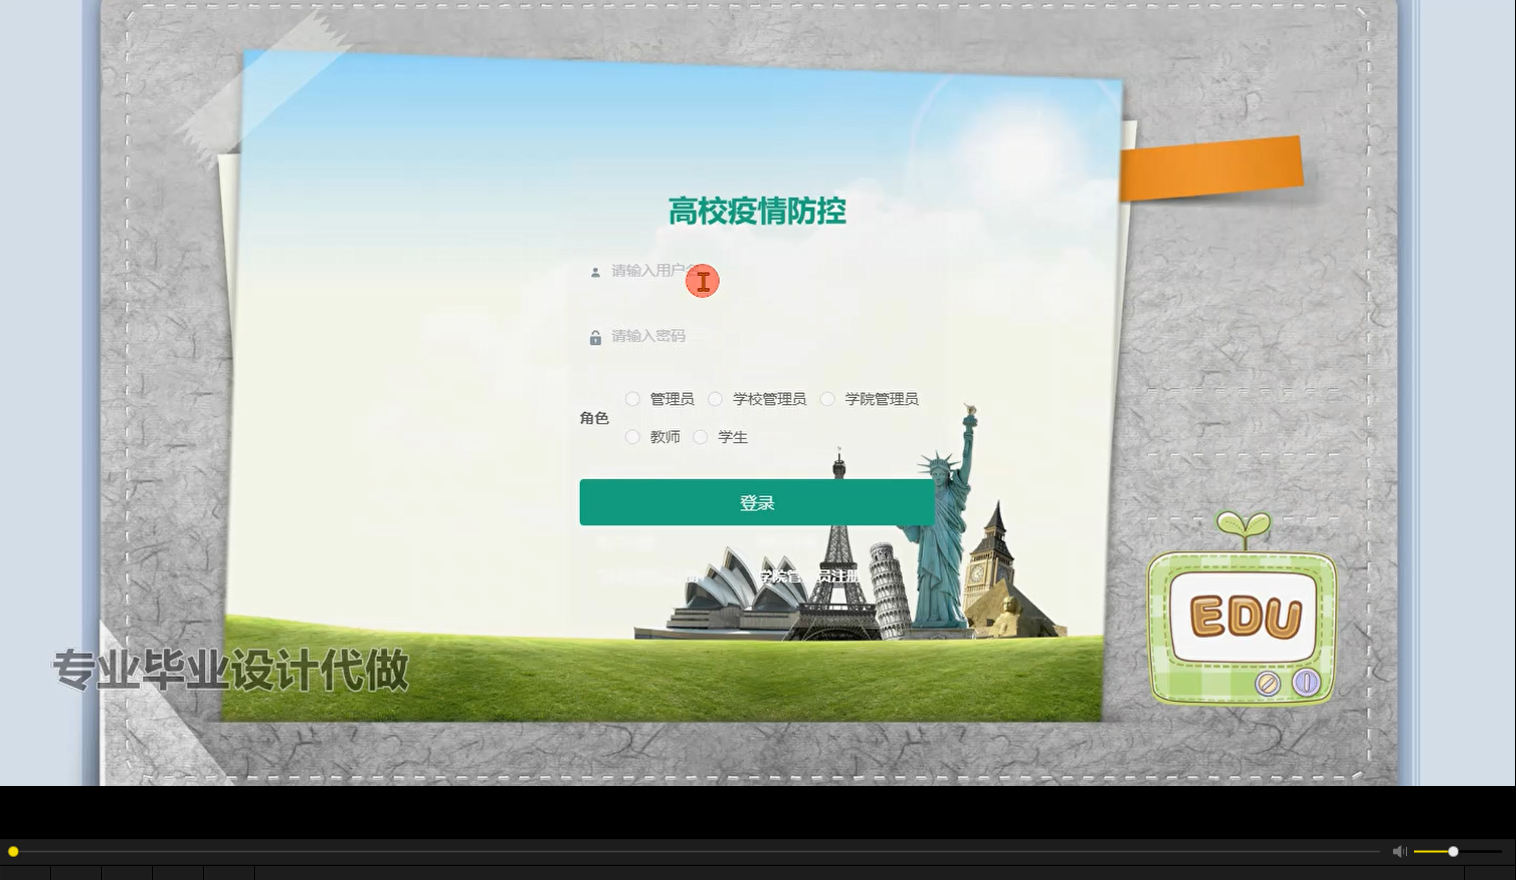
Task: Click the person icon in the username field
Action: point(595,271)
